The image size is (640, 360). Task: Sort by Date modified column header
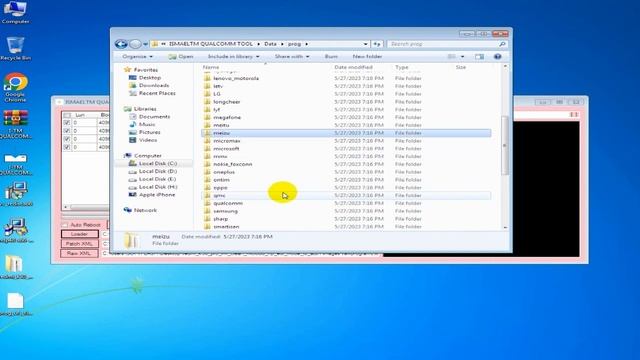coord(353,67)
